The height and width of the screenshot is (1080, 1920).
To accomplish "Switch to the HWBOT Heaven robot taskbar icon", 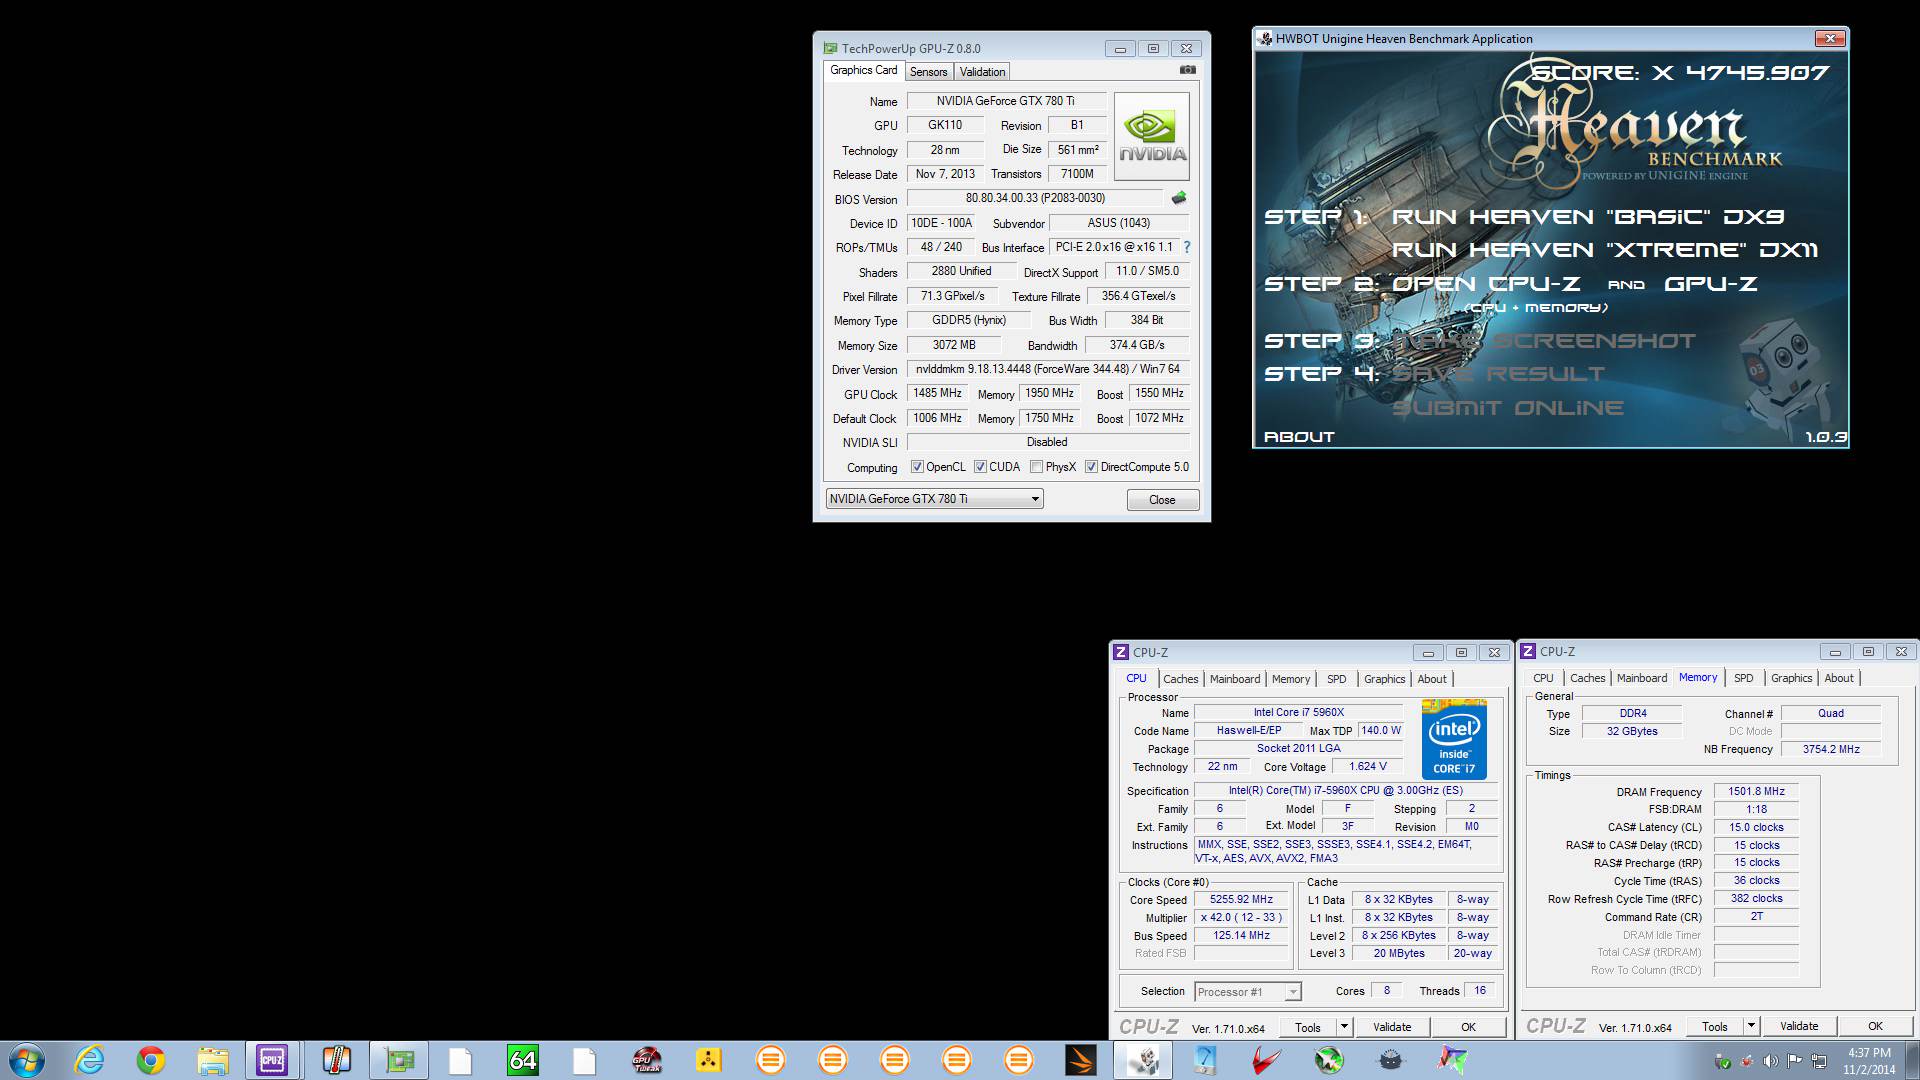I will (x=1143, y=1060).
